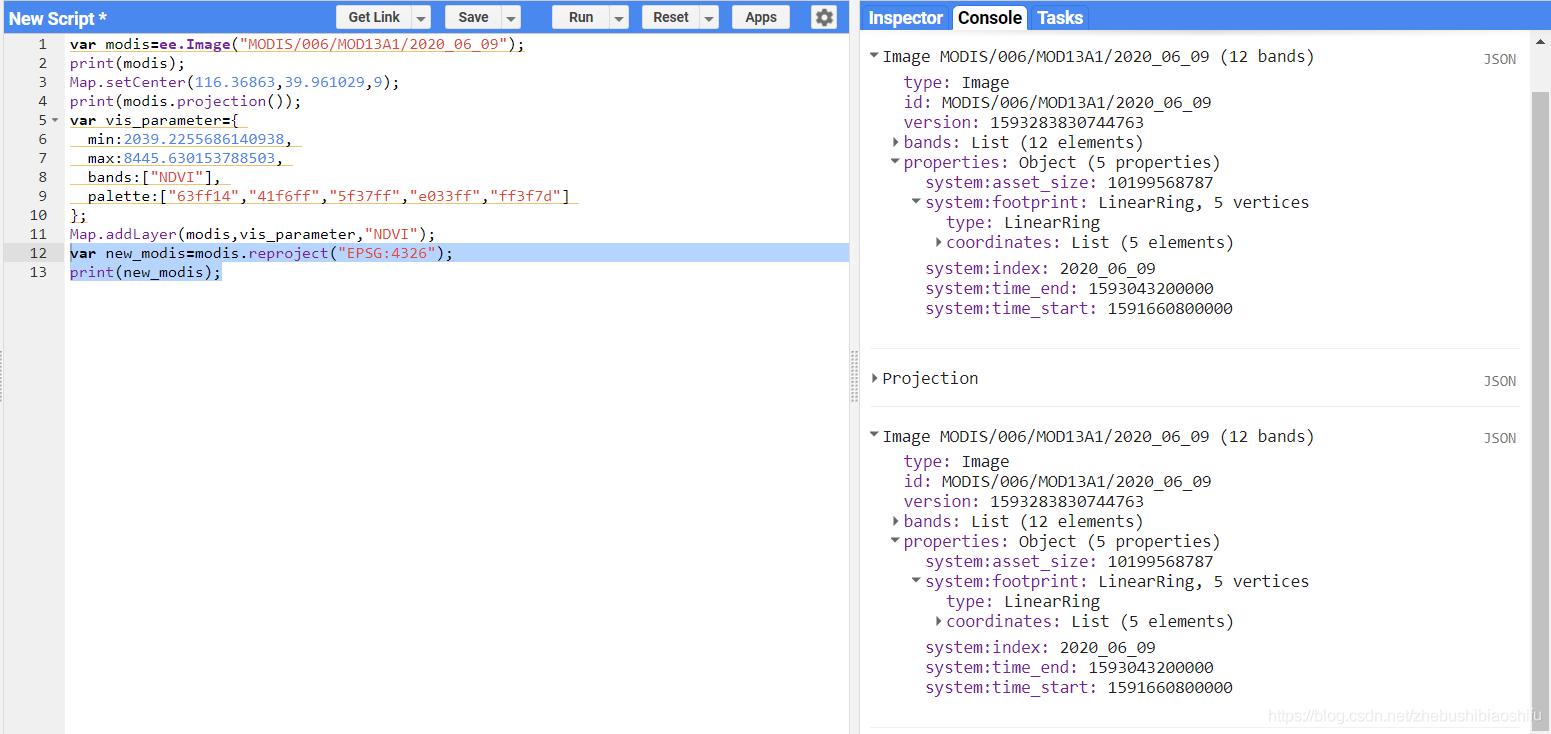
Task: Switch to the Tasks tab
Action: pos(1059,18)
